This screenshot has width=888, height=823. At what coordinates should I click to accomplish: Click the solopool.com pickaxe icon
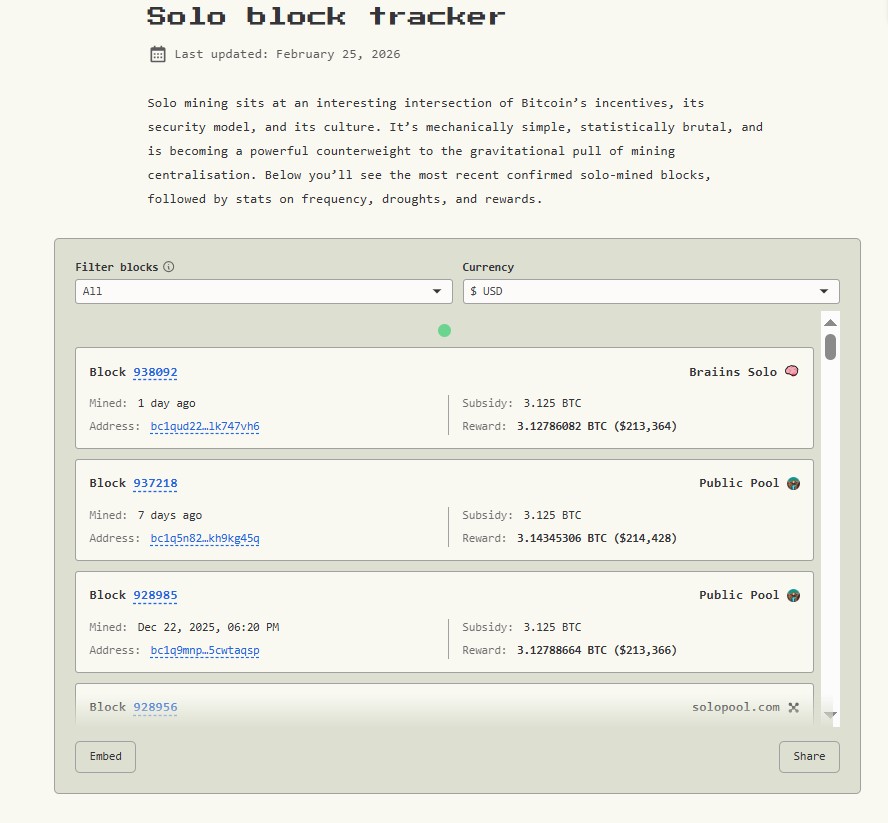(793, 707)
